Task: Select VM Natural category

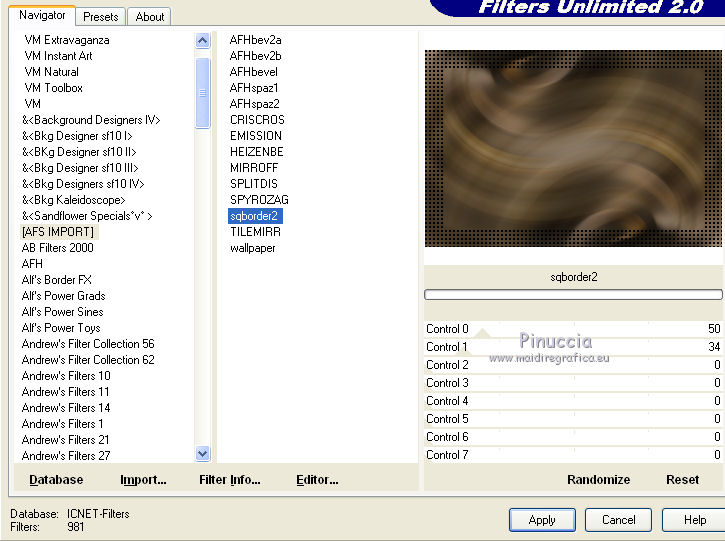Action: pyautogui.click(x=51, y=72)
